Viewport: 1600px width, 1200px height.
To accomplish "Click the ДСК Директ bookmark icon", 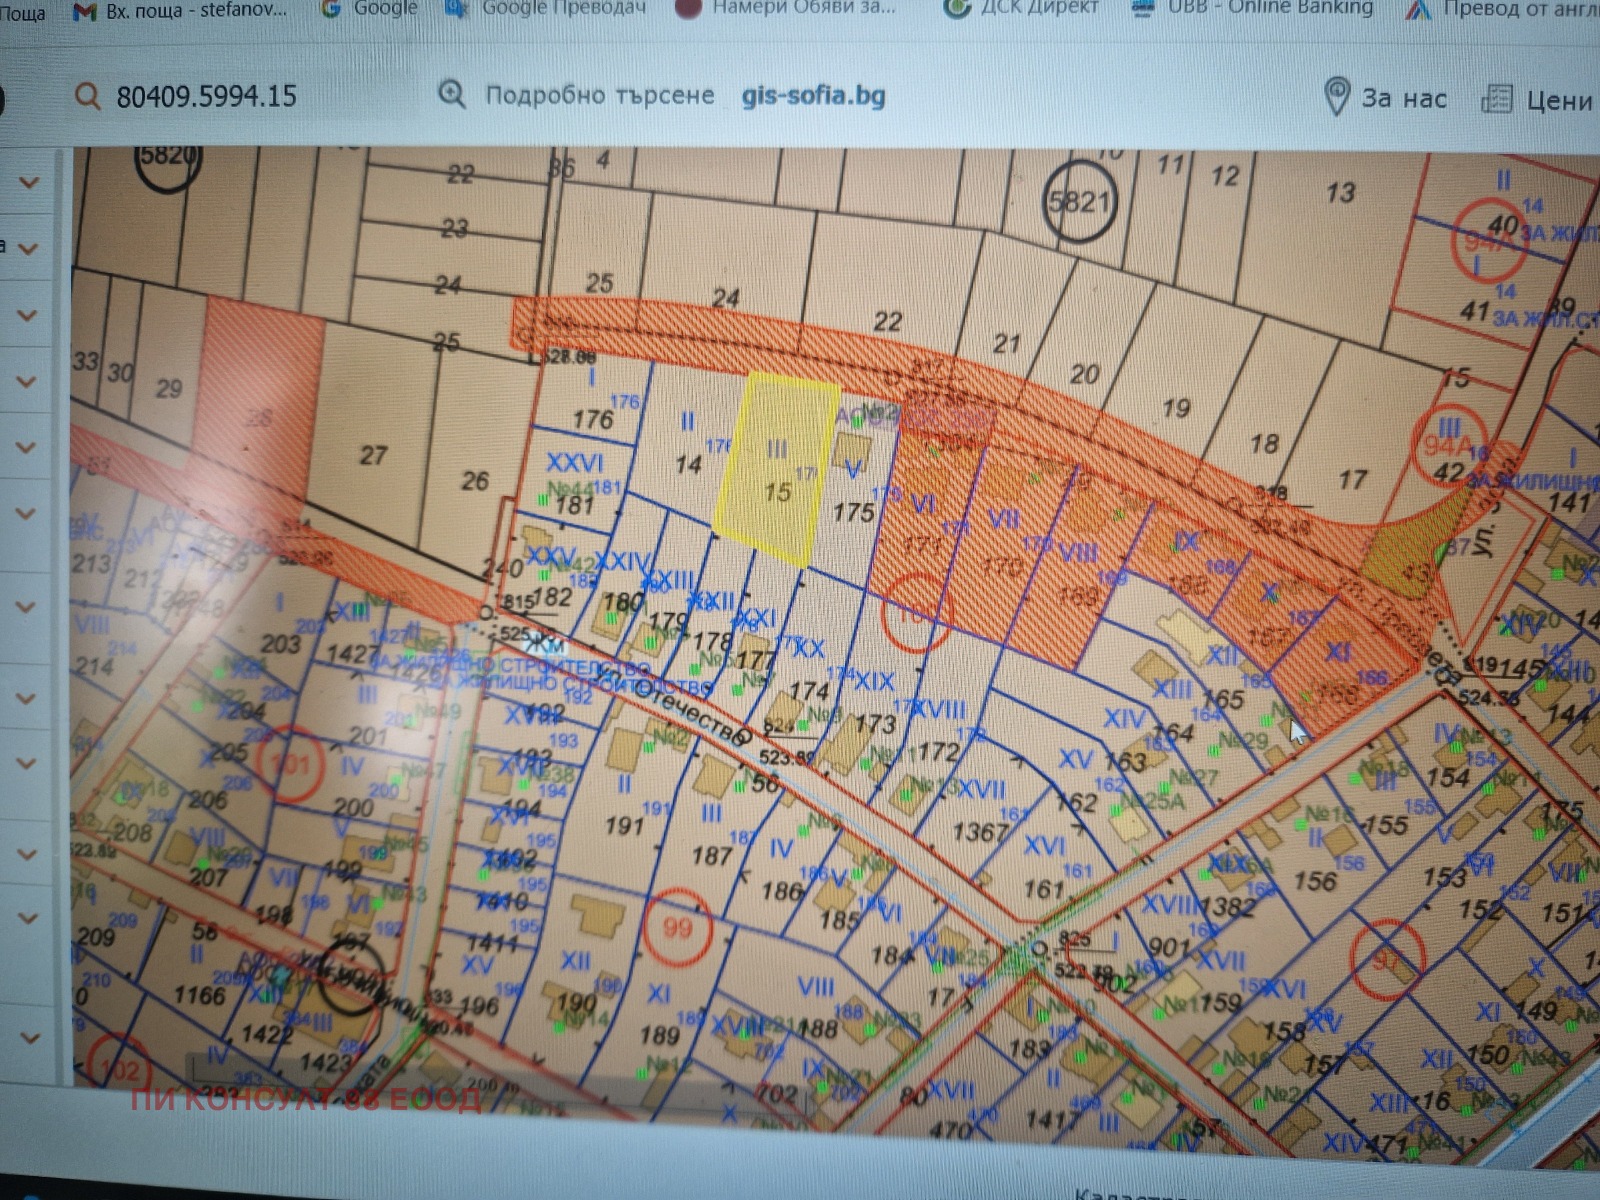I will click(x=957, y=8).
